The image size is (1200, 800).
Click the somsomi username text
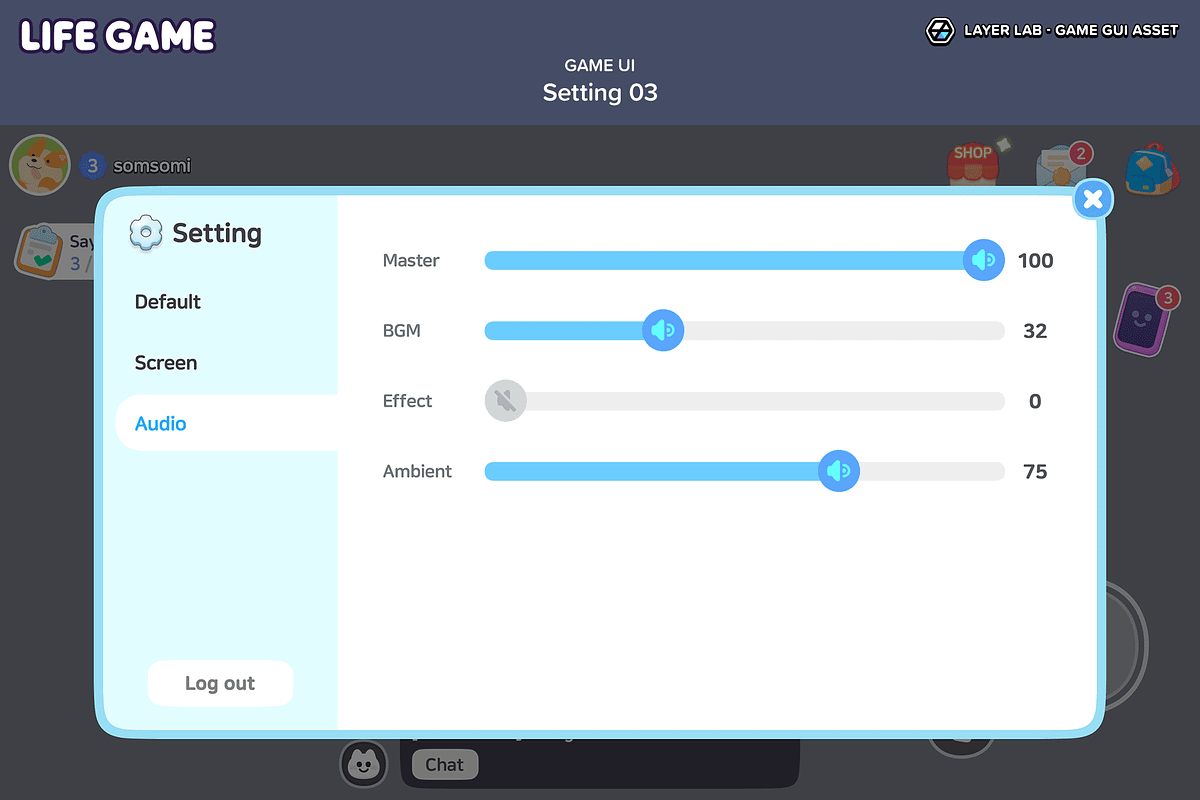152,166
